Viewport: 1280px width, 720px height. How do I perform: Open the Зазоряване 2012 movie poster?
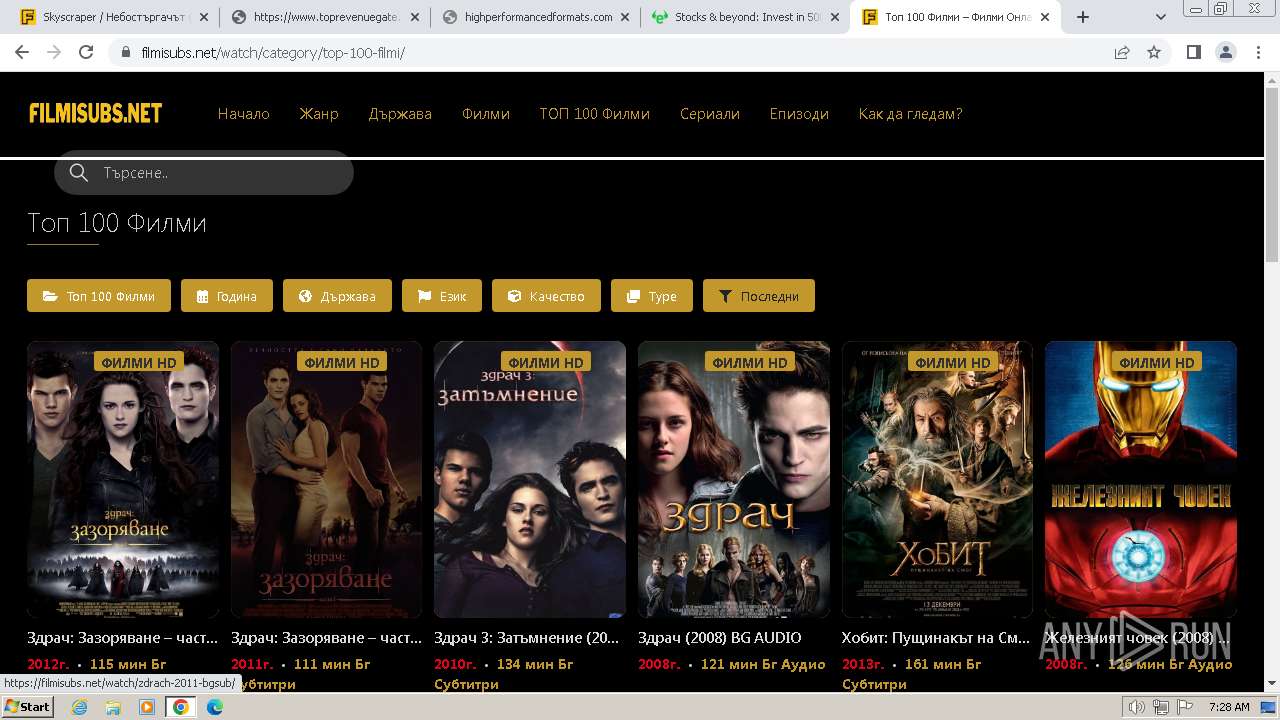point(123,480)
